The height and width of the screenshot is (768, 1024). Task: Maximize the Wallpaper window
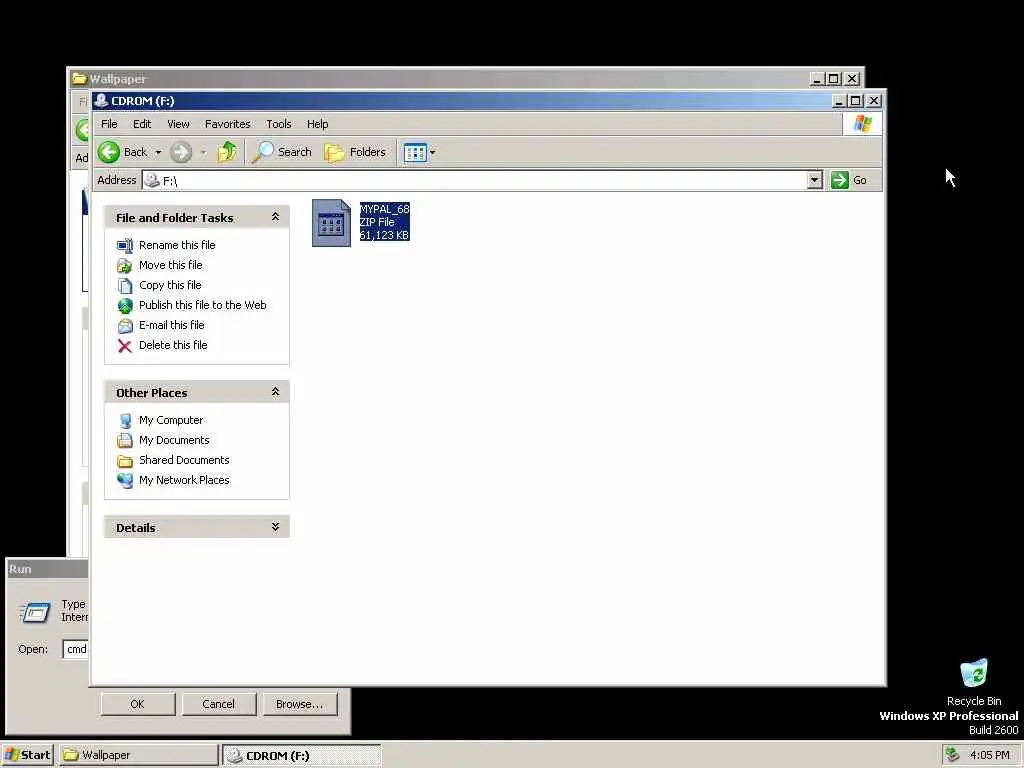[833, 78]
